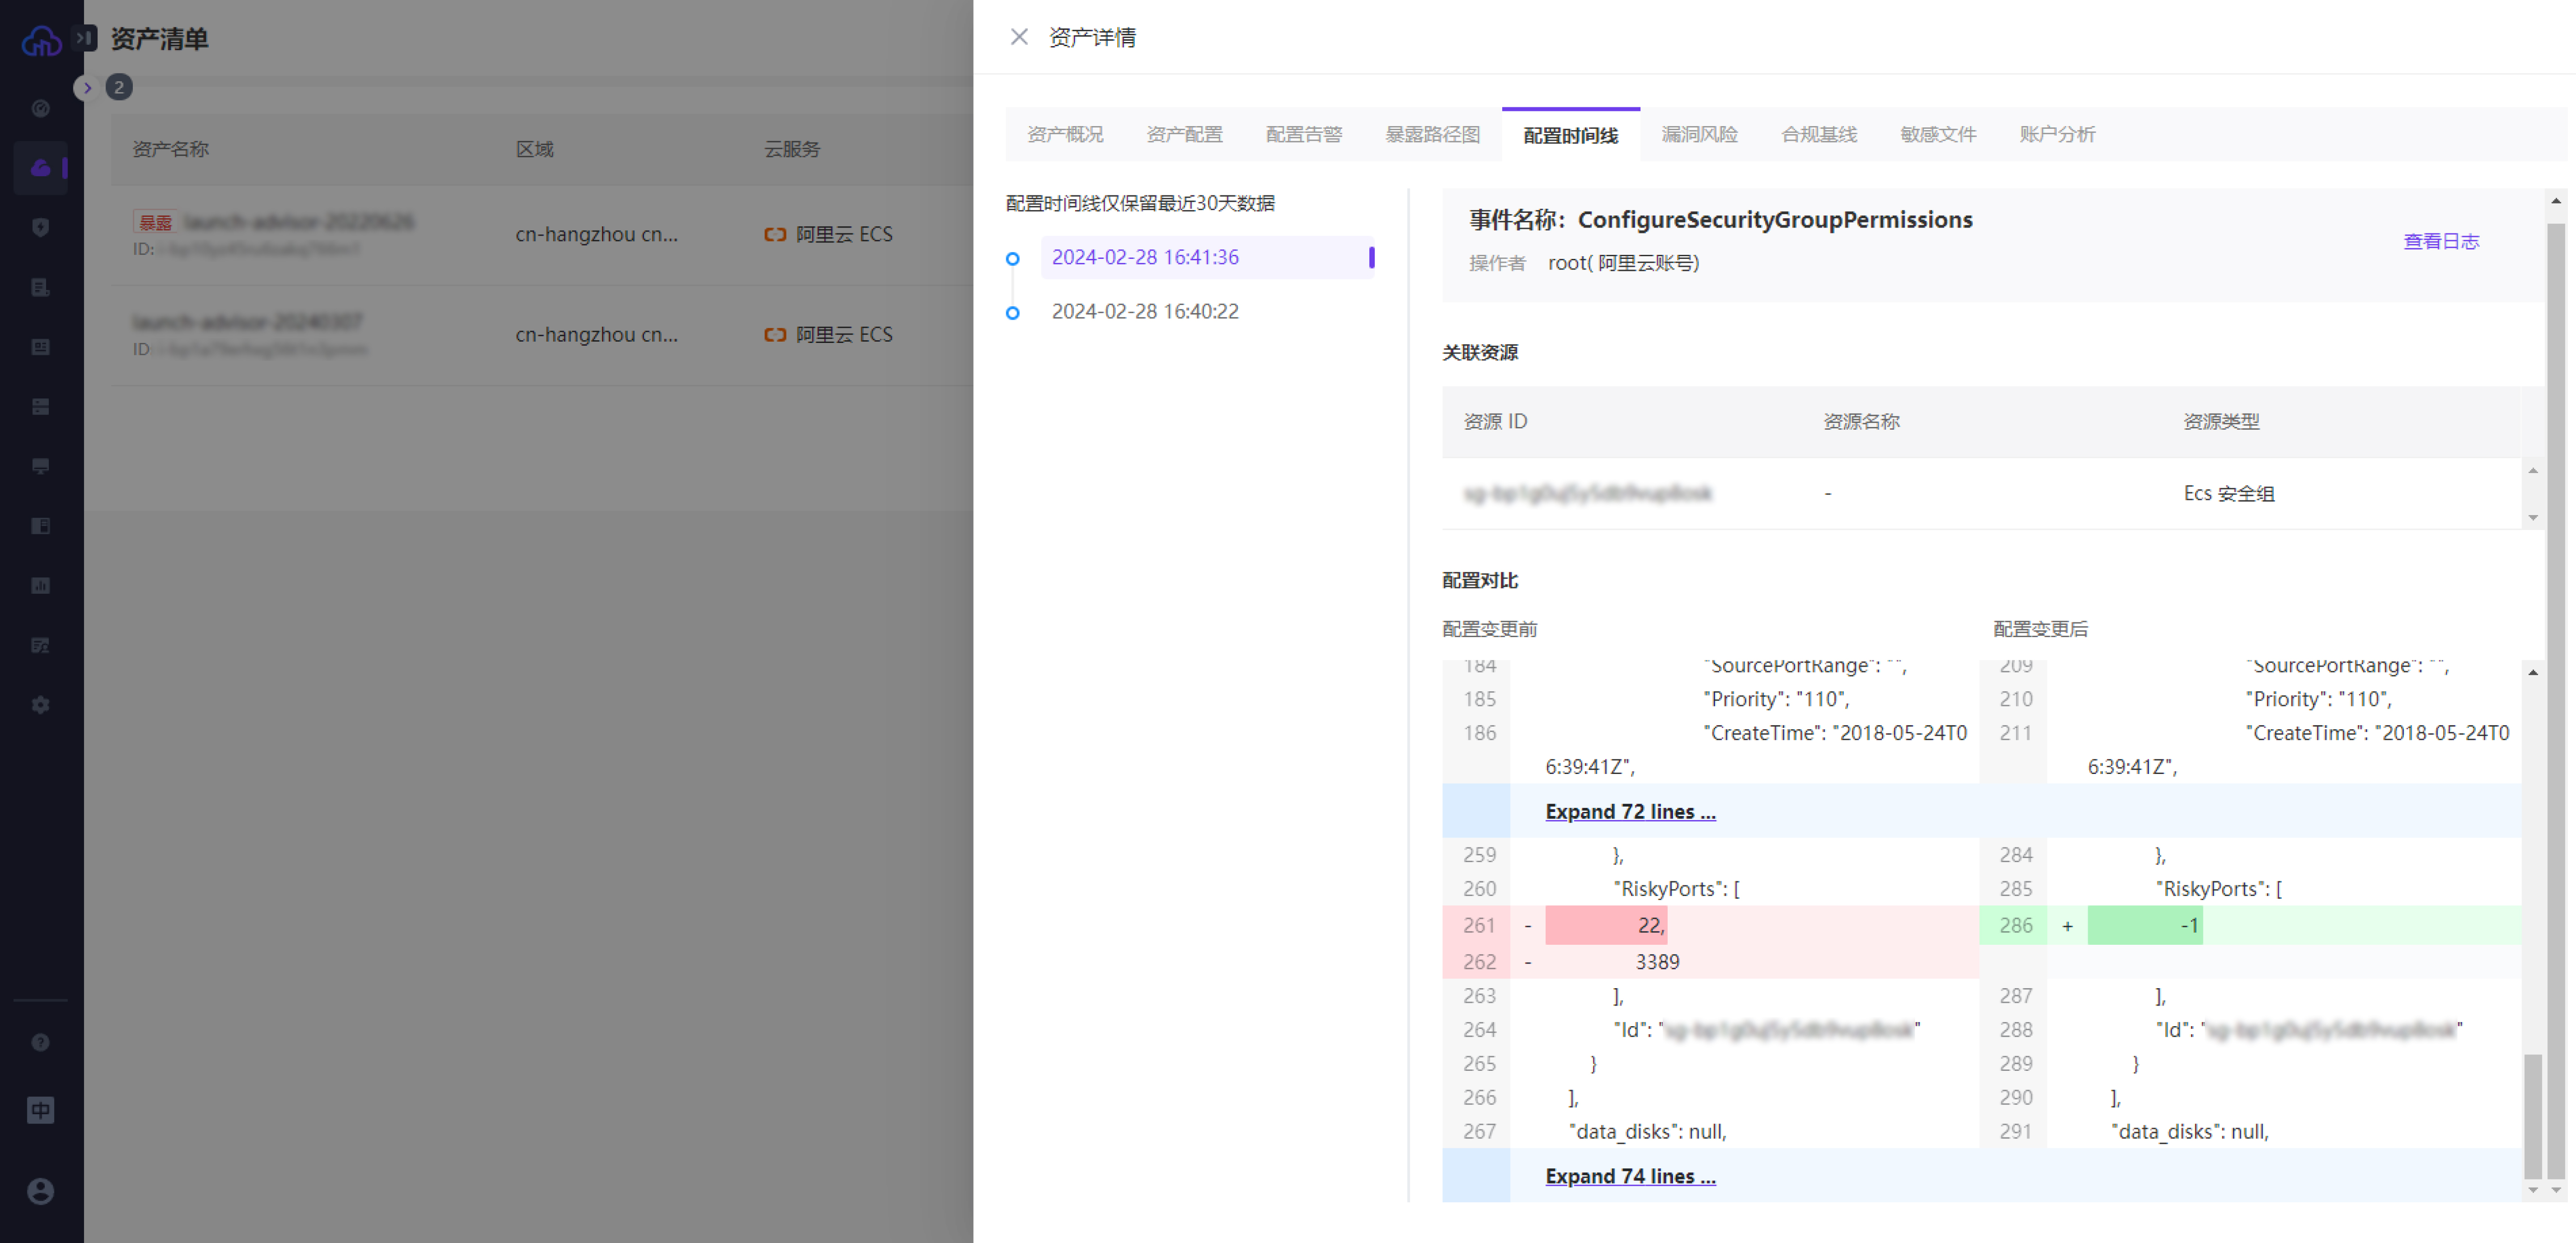Expand 74 hidden diff lines
This screenshot has height=1243, width=2576.
(1630, 1177)
